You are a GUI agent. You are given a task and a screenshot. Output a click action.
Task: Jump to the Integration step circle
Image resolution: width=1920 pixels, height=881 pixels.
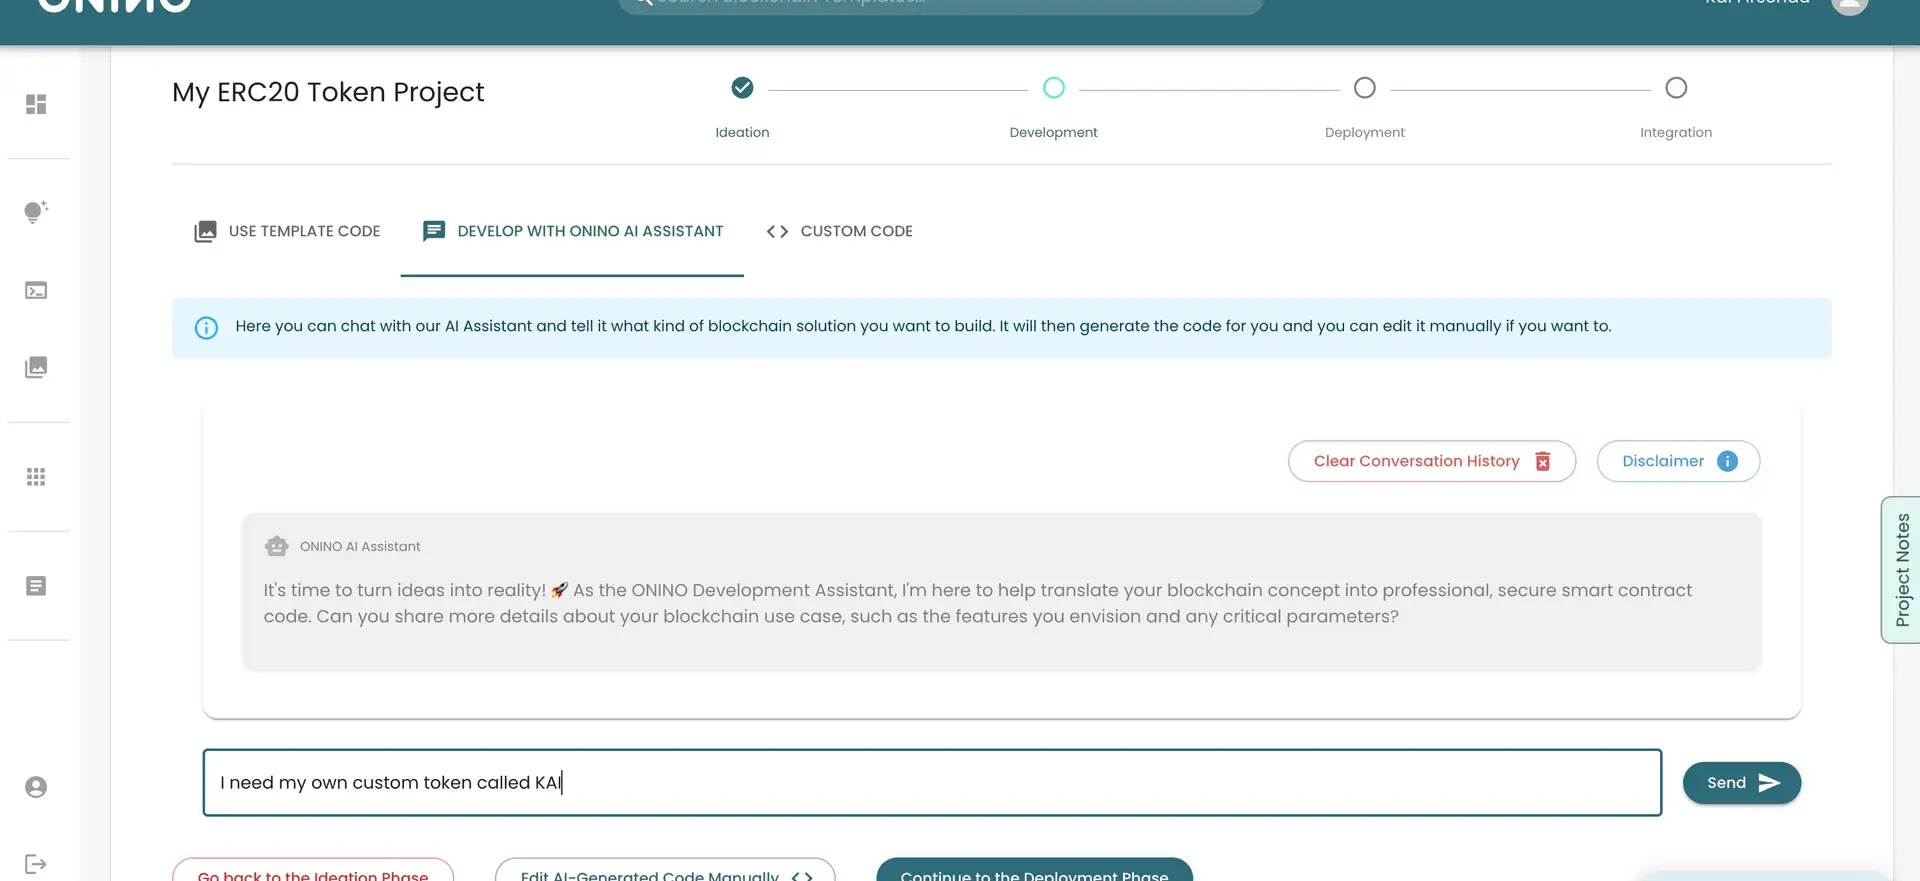pos(1676,88)
